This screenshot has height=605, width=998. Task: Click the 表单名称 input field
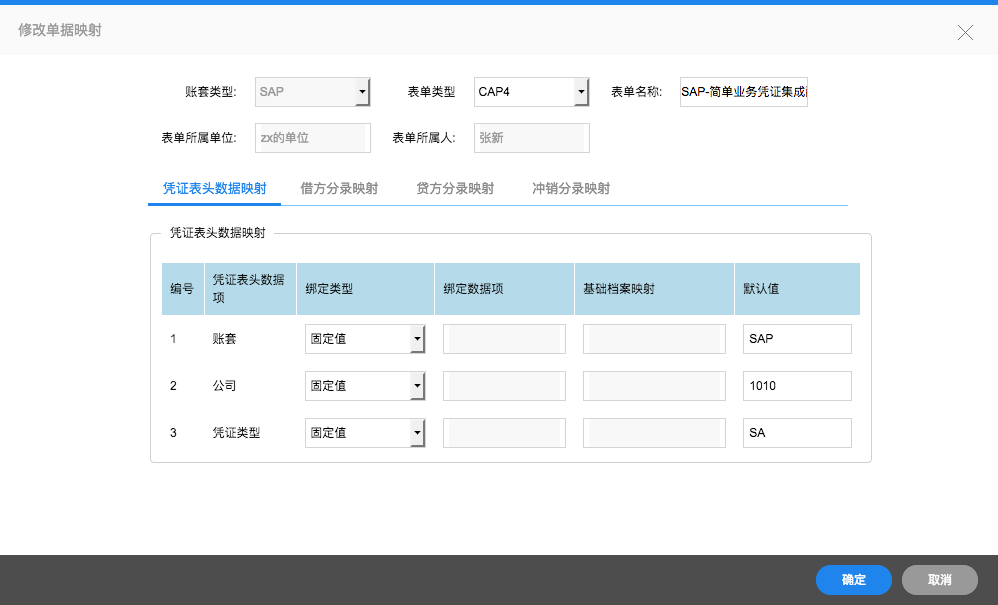click(743, 92)
